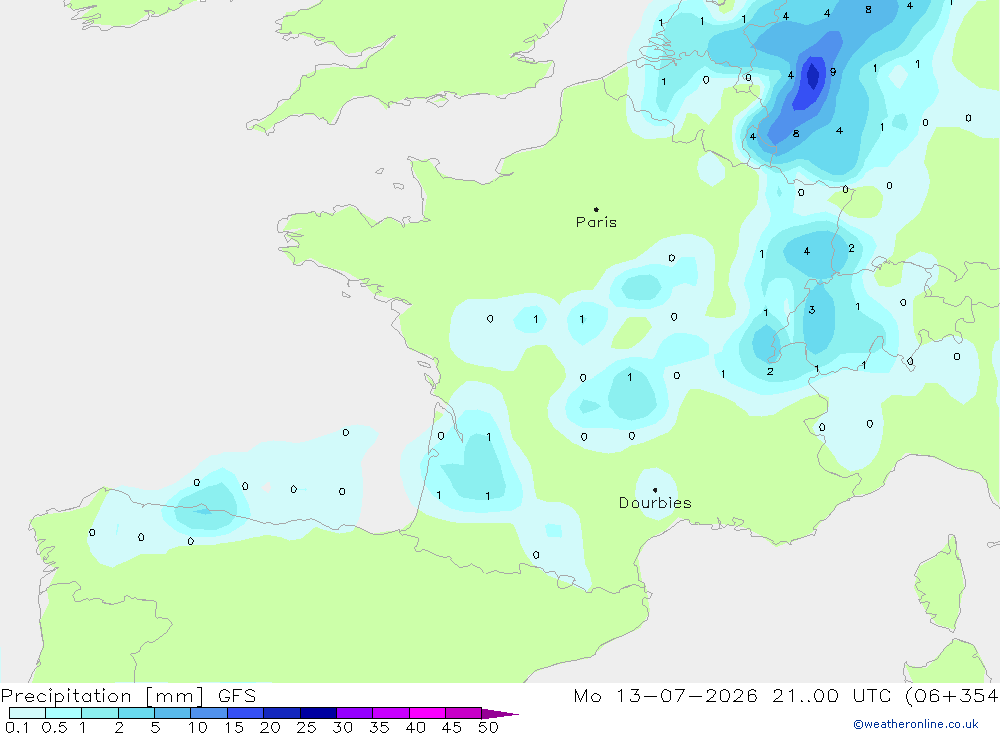Viewport: 1000px width, 733px height.
Task: Click the purple over-50 legend arrow
Action: (x=499, y=714)
